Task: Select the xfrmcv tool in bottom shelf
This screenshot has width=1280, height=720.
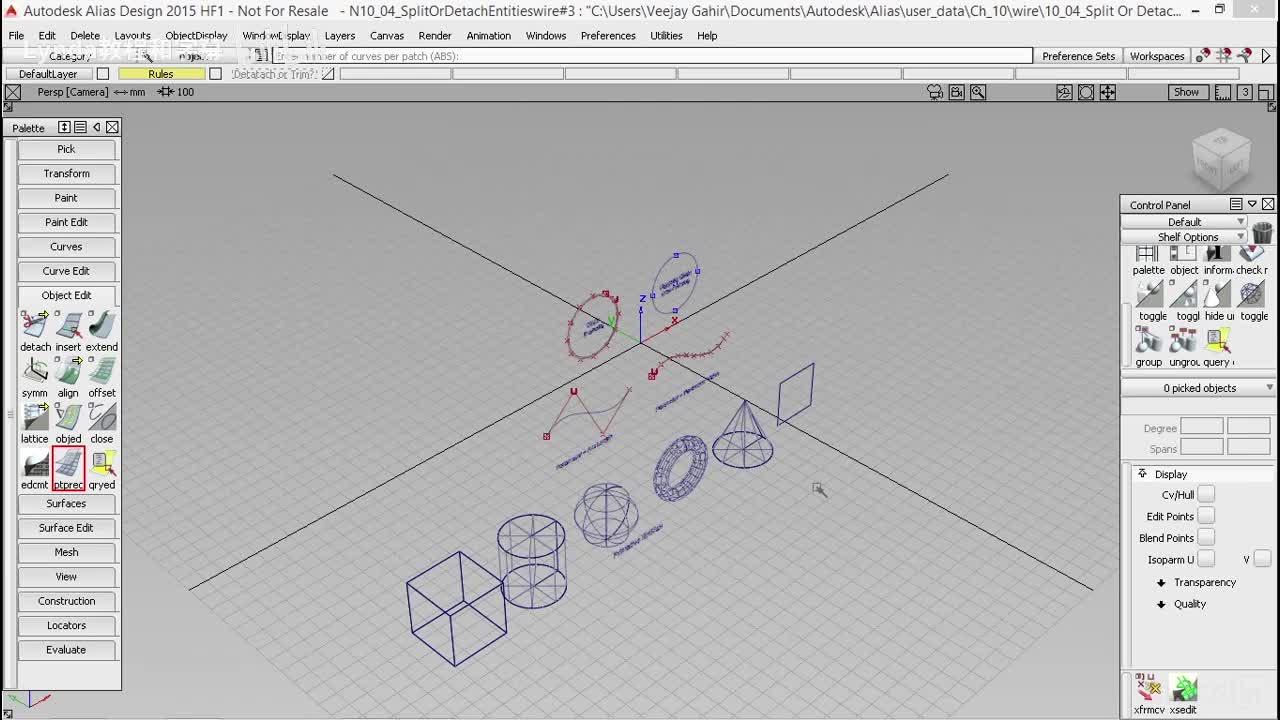Action: (x=1149, y=688)
